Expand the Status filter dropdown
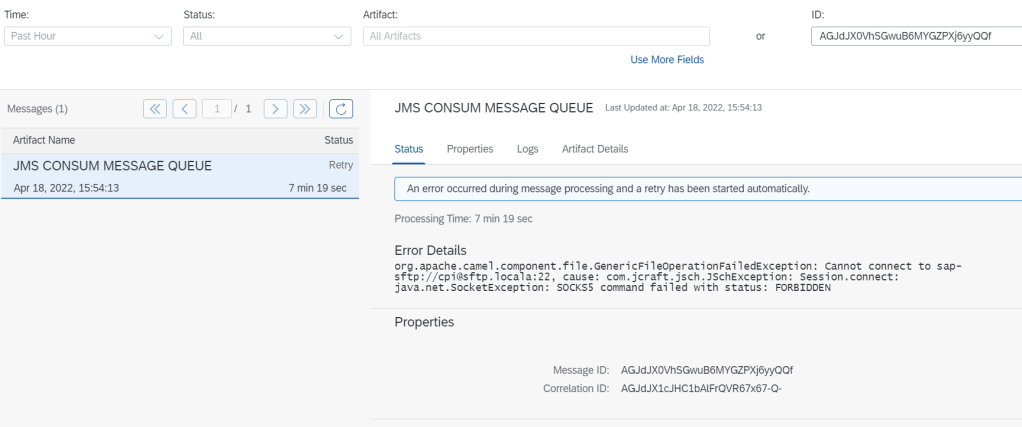This screenshot has width=1022, height=427. tap(266, 37)
